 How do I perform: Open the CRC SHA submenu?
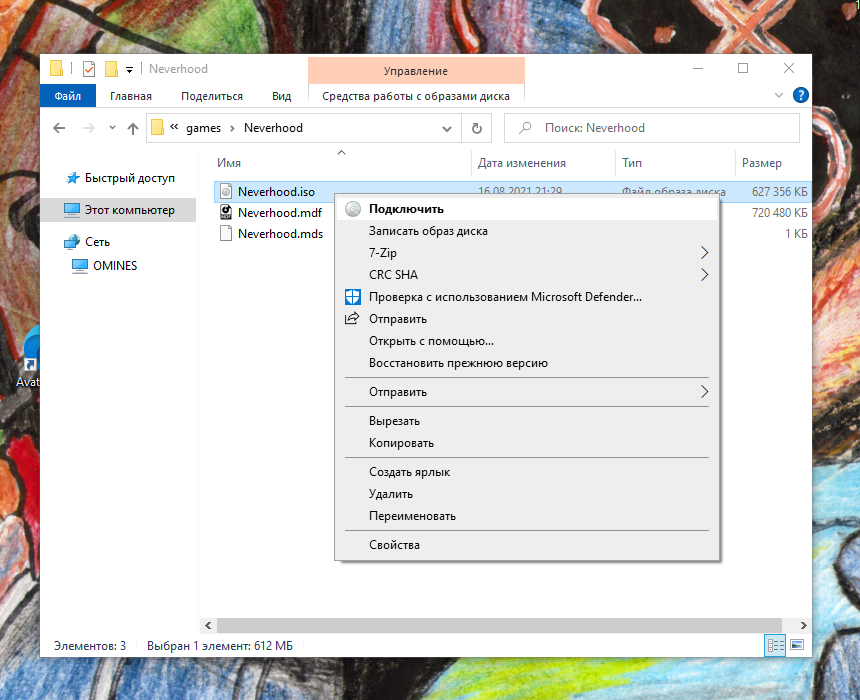[x=527, y=275]
